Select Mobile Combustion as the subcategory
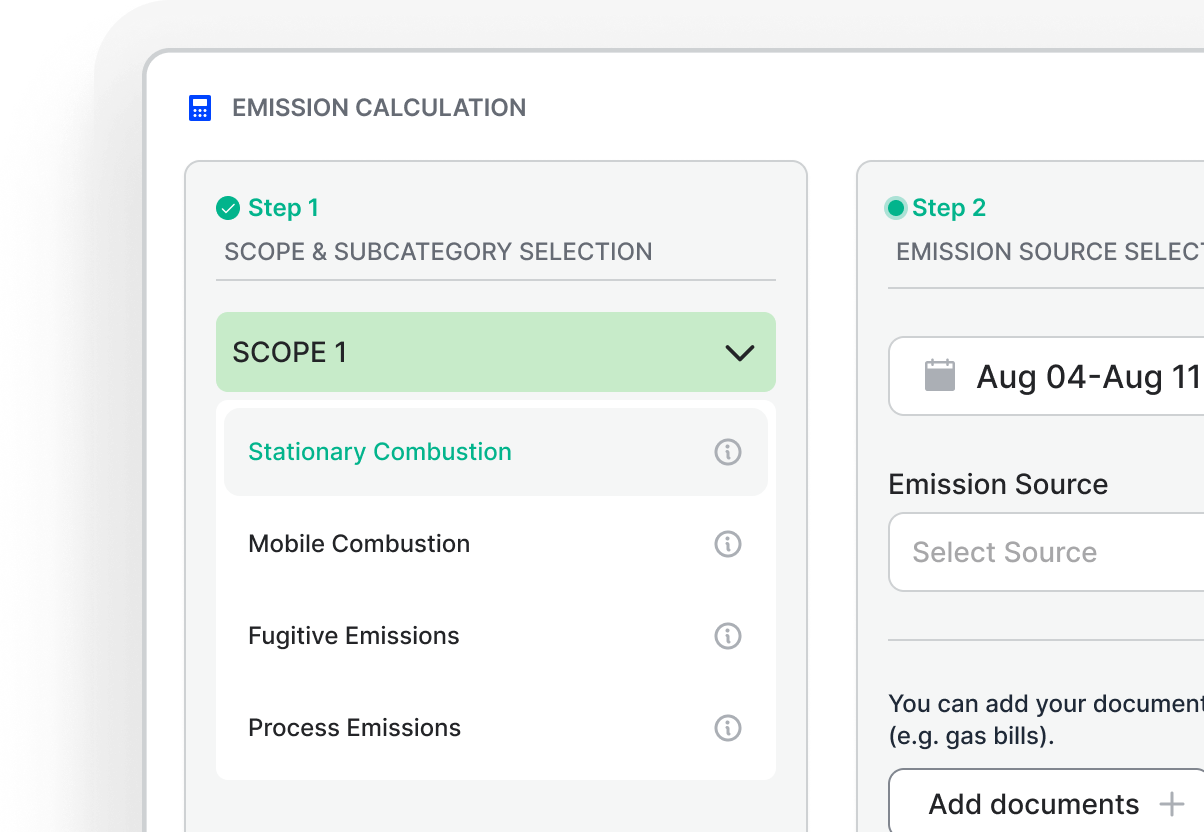The width and height of the screenshot is (1204, 832). (358, 544)
